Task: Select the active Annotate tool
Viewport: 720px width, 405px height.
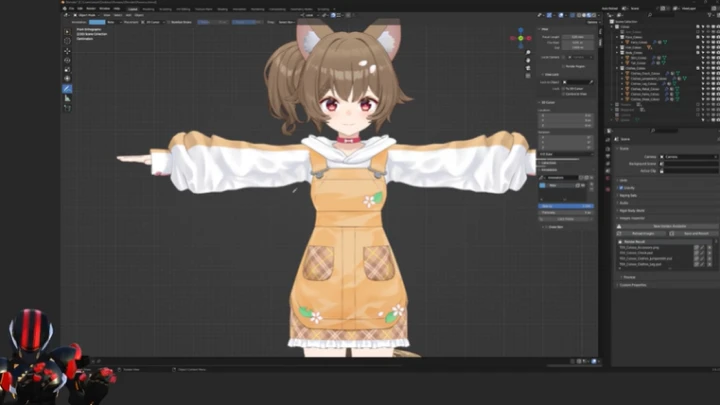Action: coord(68,89)
